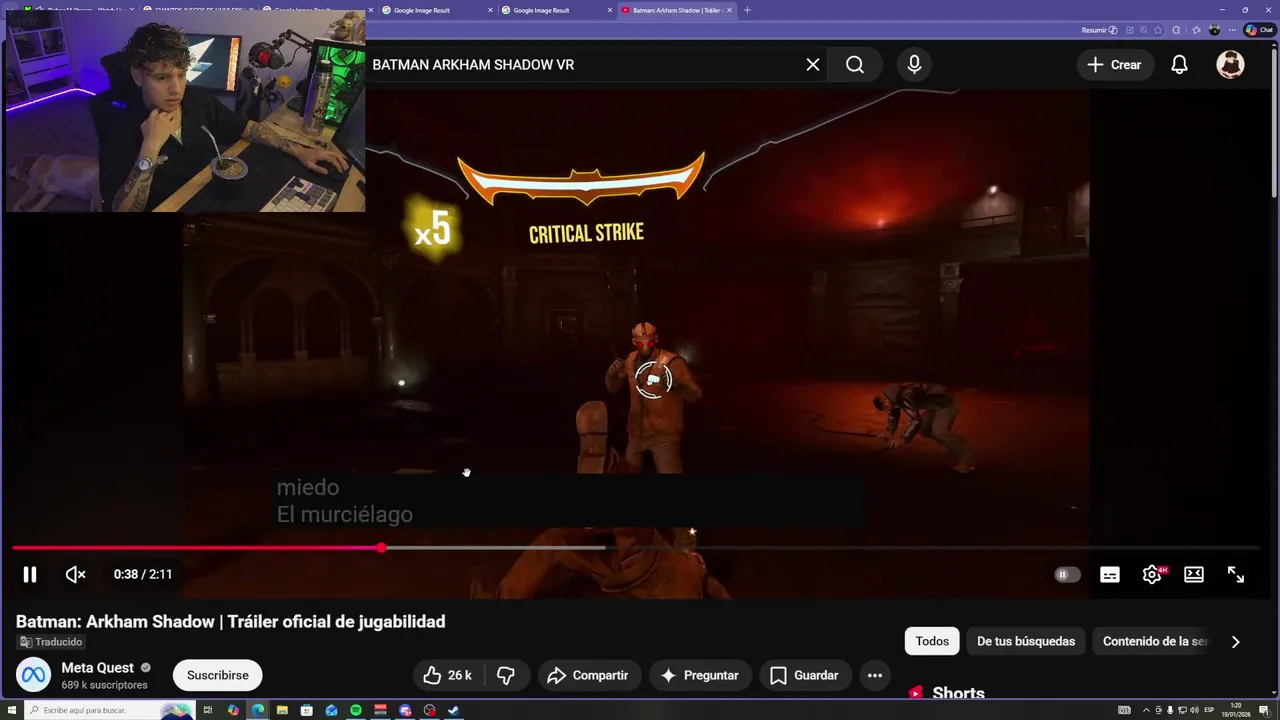Start voice search with the microphone icon

coord(914,64)
